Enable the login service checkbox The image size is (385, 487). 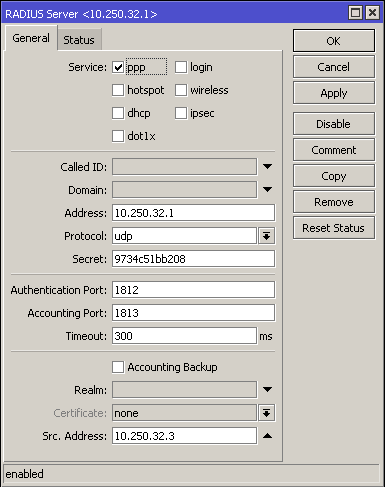[181, 67]
